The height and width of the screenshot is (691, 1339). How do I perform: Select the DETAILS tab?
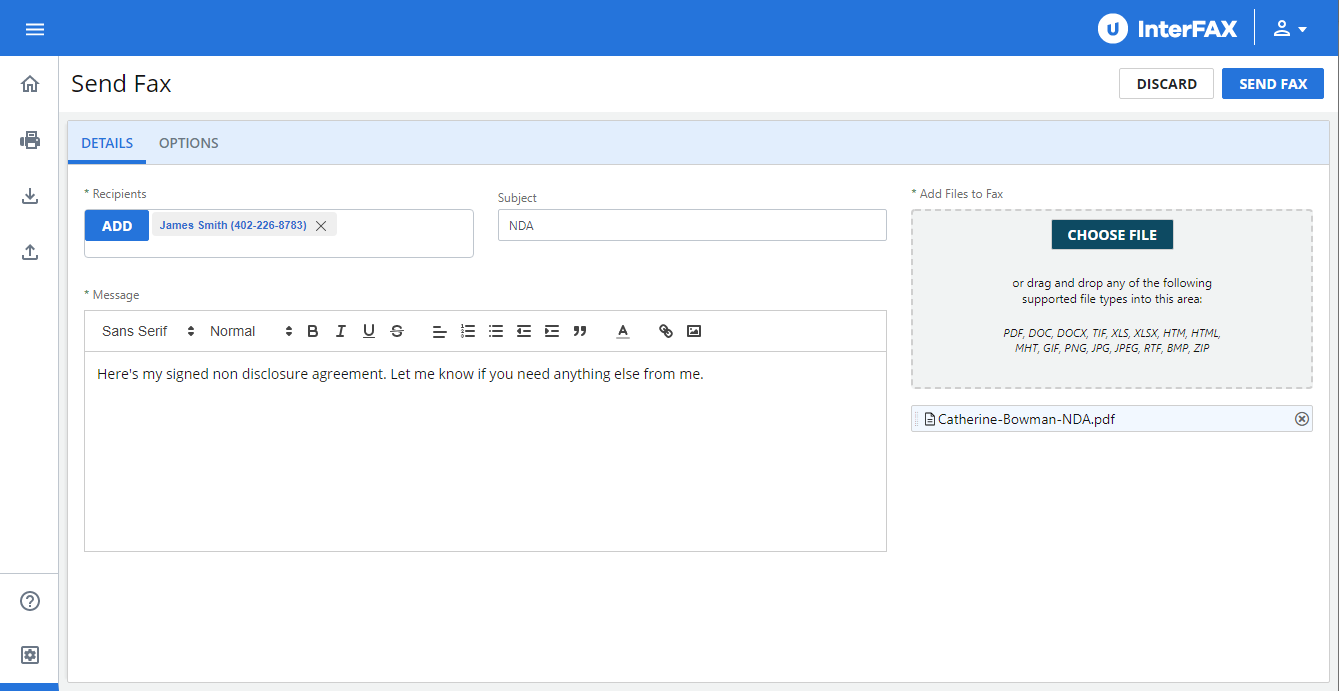[107, 143]
